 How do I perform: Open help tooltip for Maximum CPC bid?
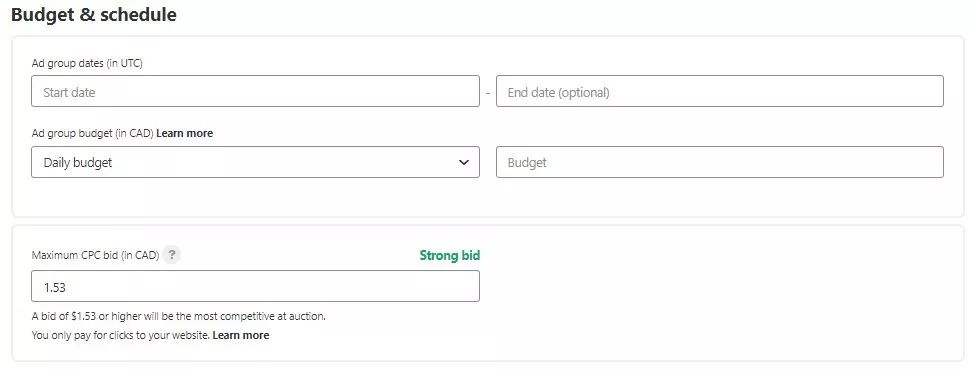click(172, 255)
